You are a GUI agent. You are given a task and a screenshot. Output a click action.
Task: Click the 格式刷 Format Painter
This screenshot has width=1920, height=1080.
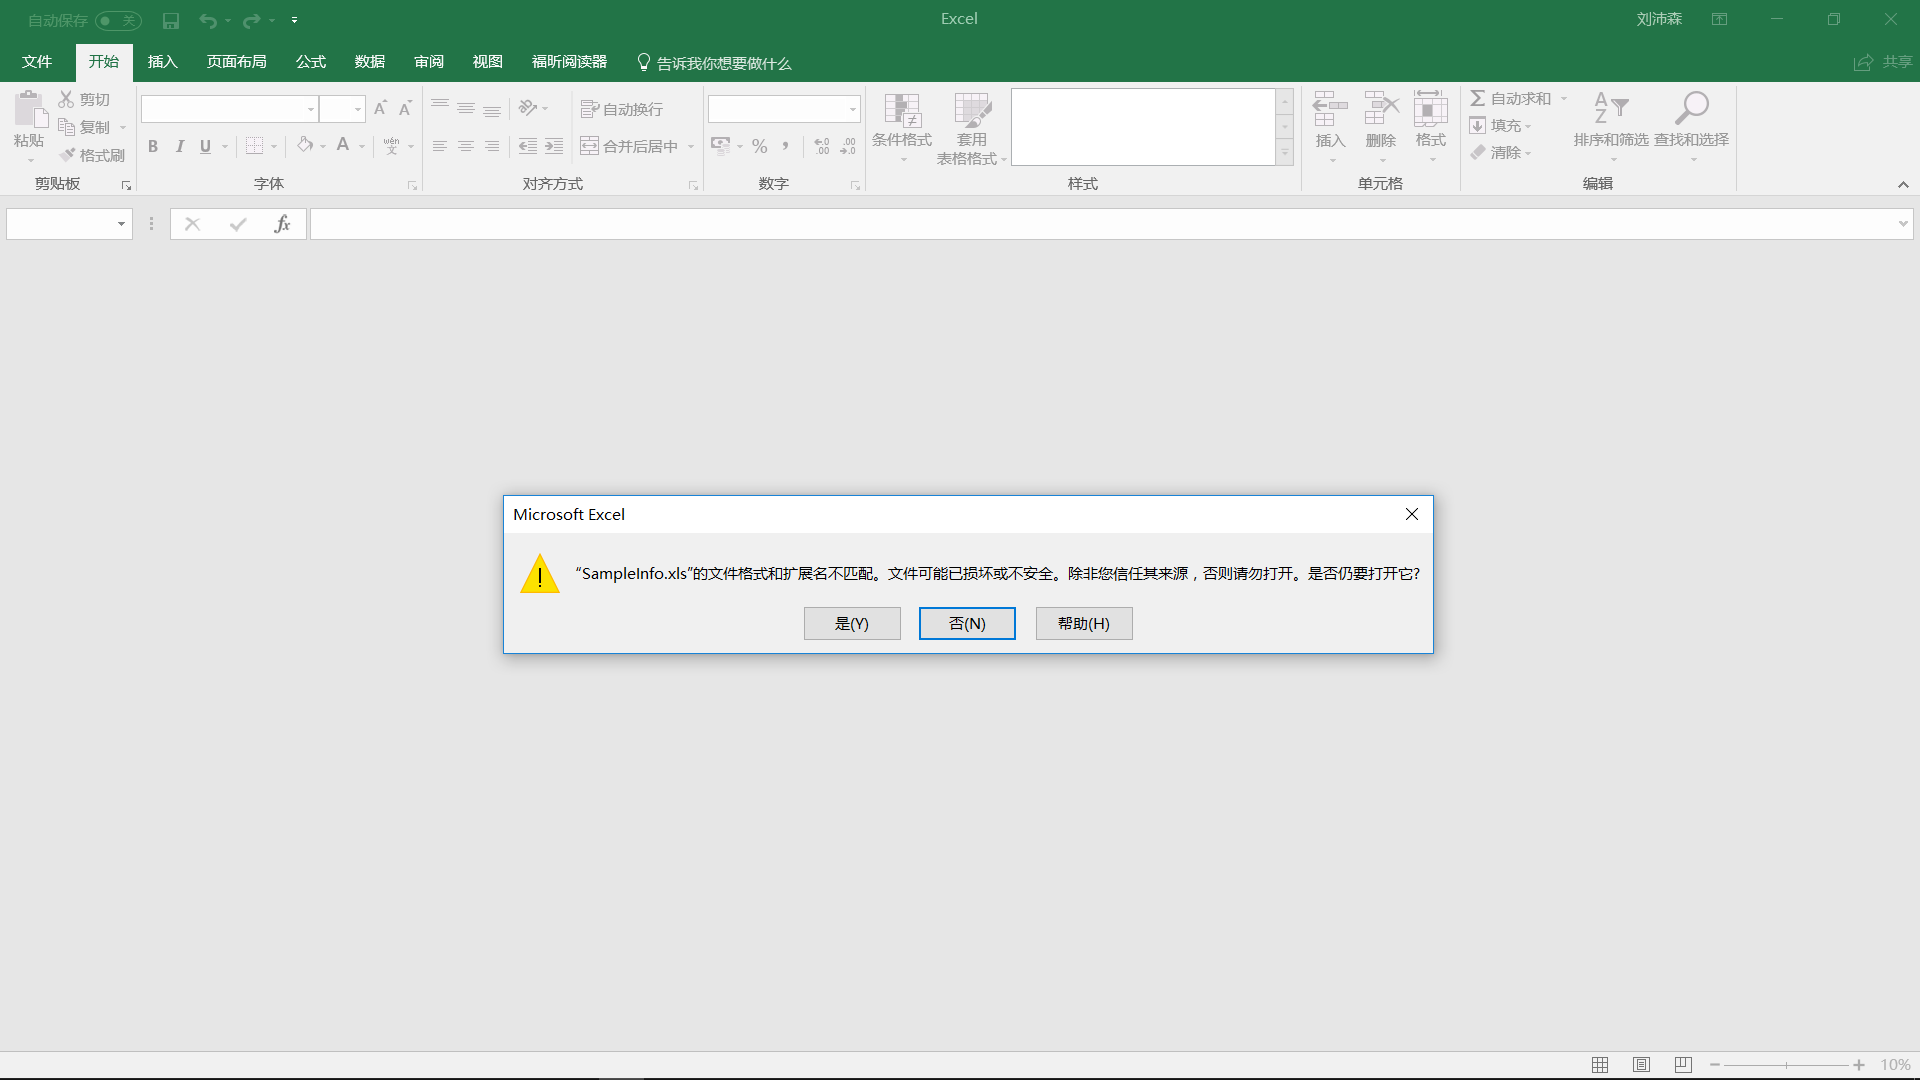[x=92, y=155]
